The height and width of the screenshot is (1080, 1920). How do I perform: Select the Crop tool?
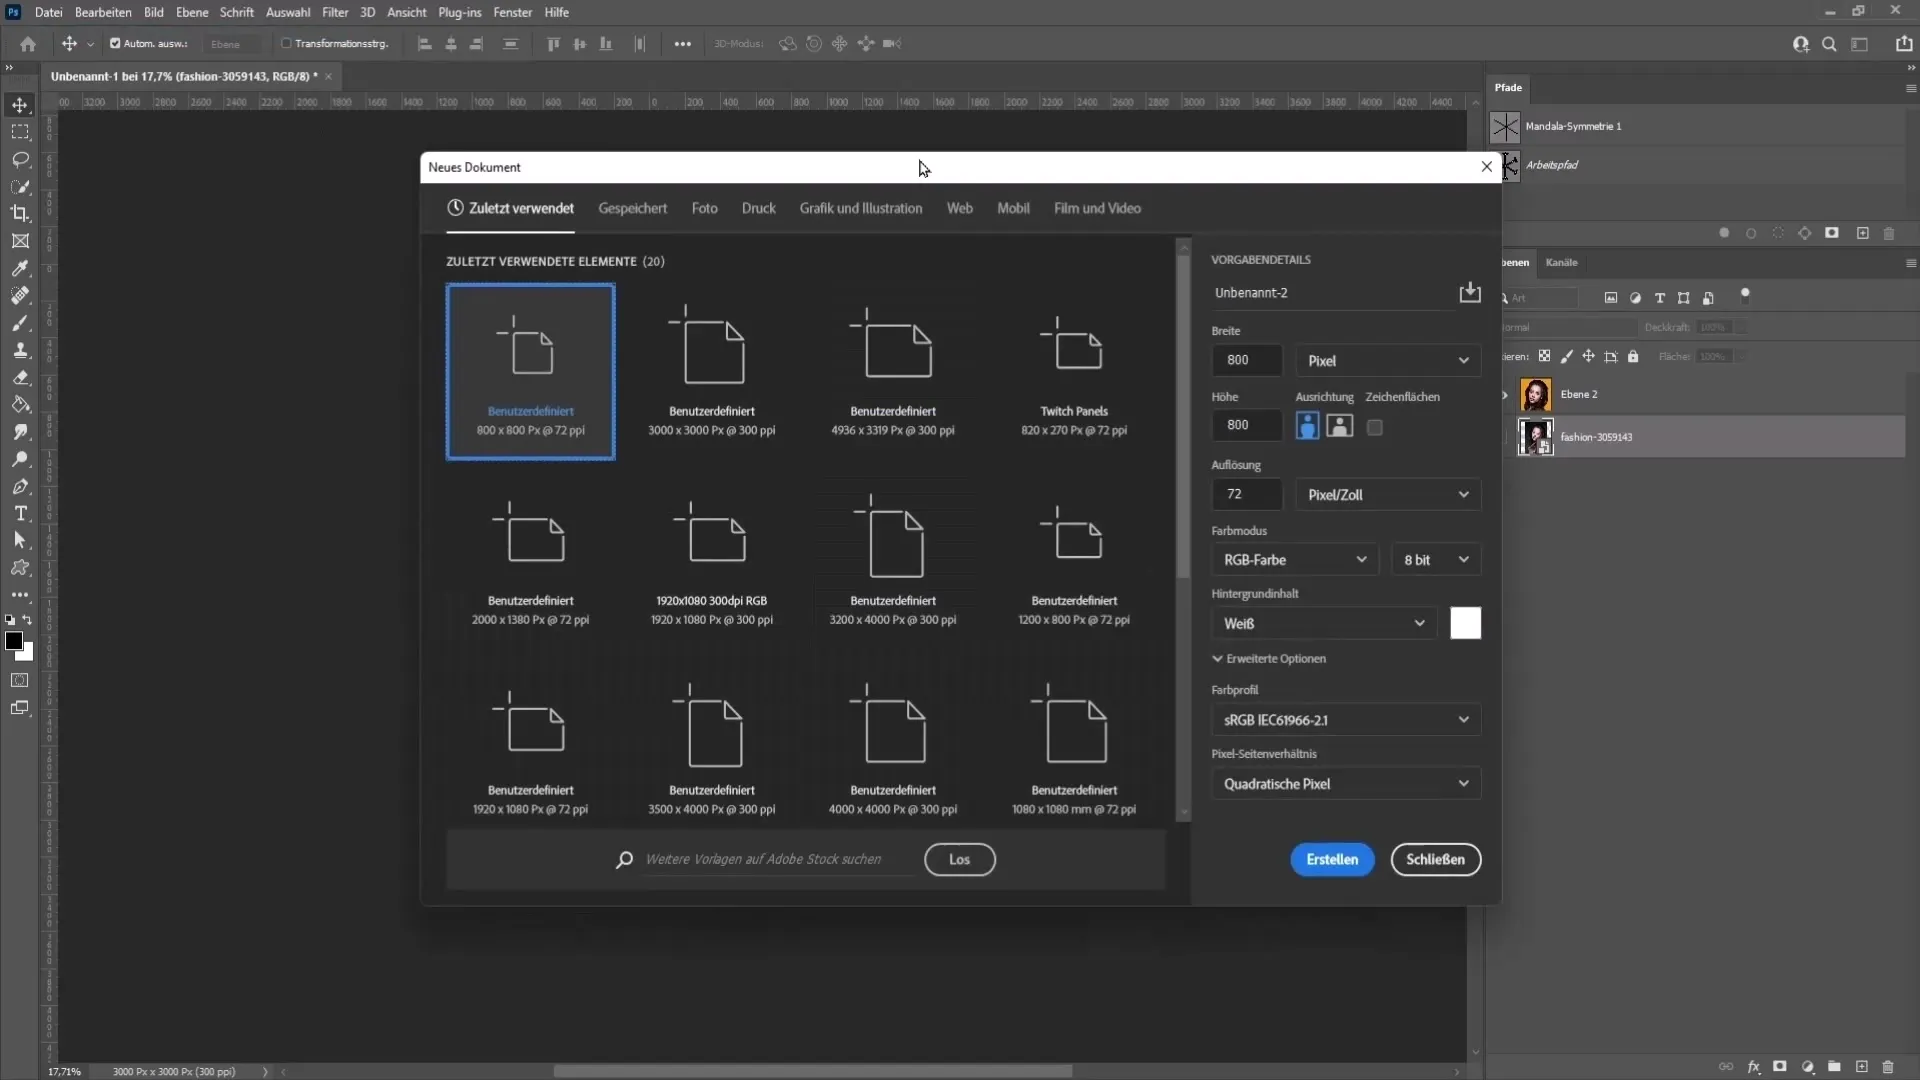(20, 213)
